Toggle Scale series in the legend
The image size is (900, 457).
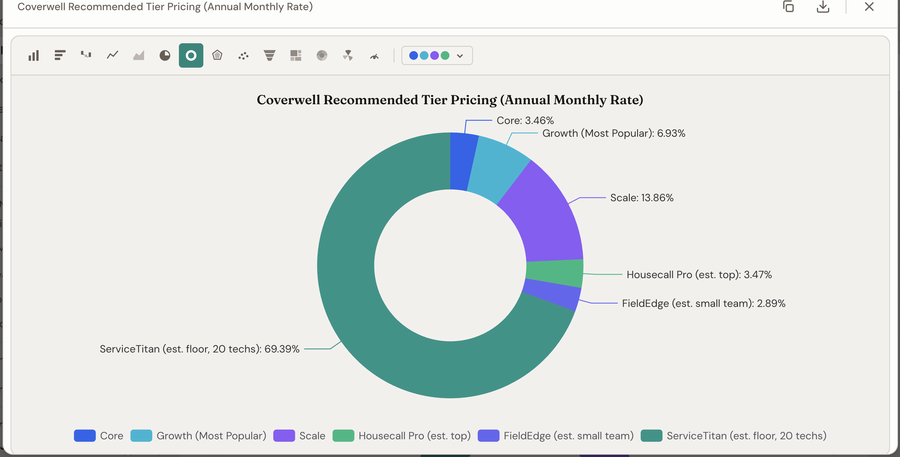[300, 436]
